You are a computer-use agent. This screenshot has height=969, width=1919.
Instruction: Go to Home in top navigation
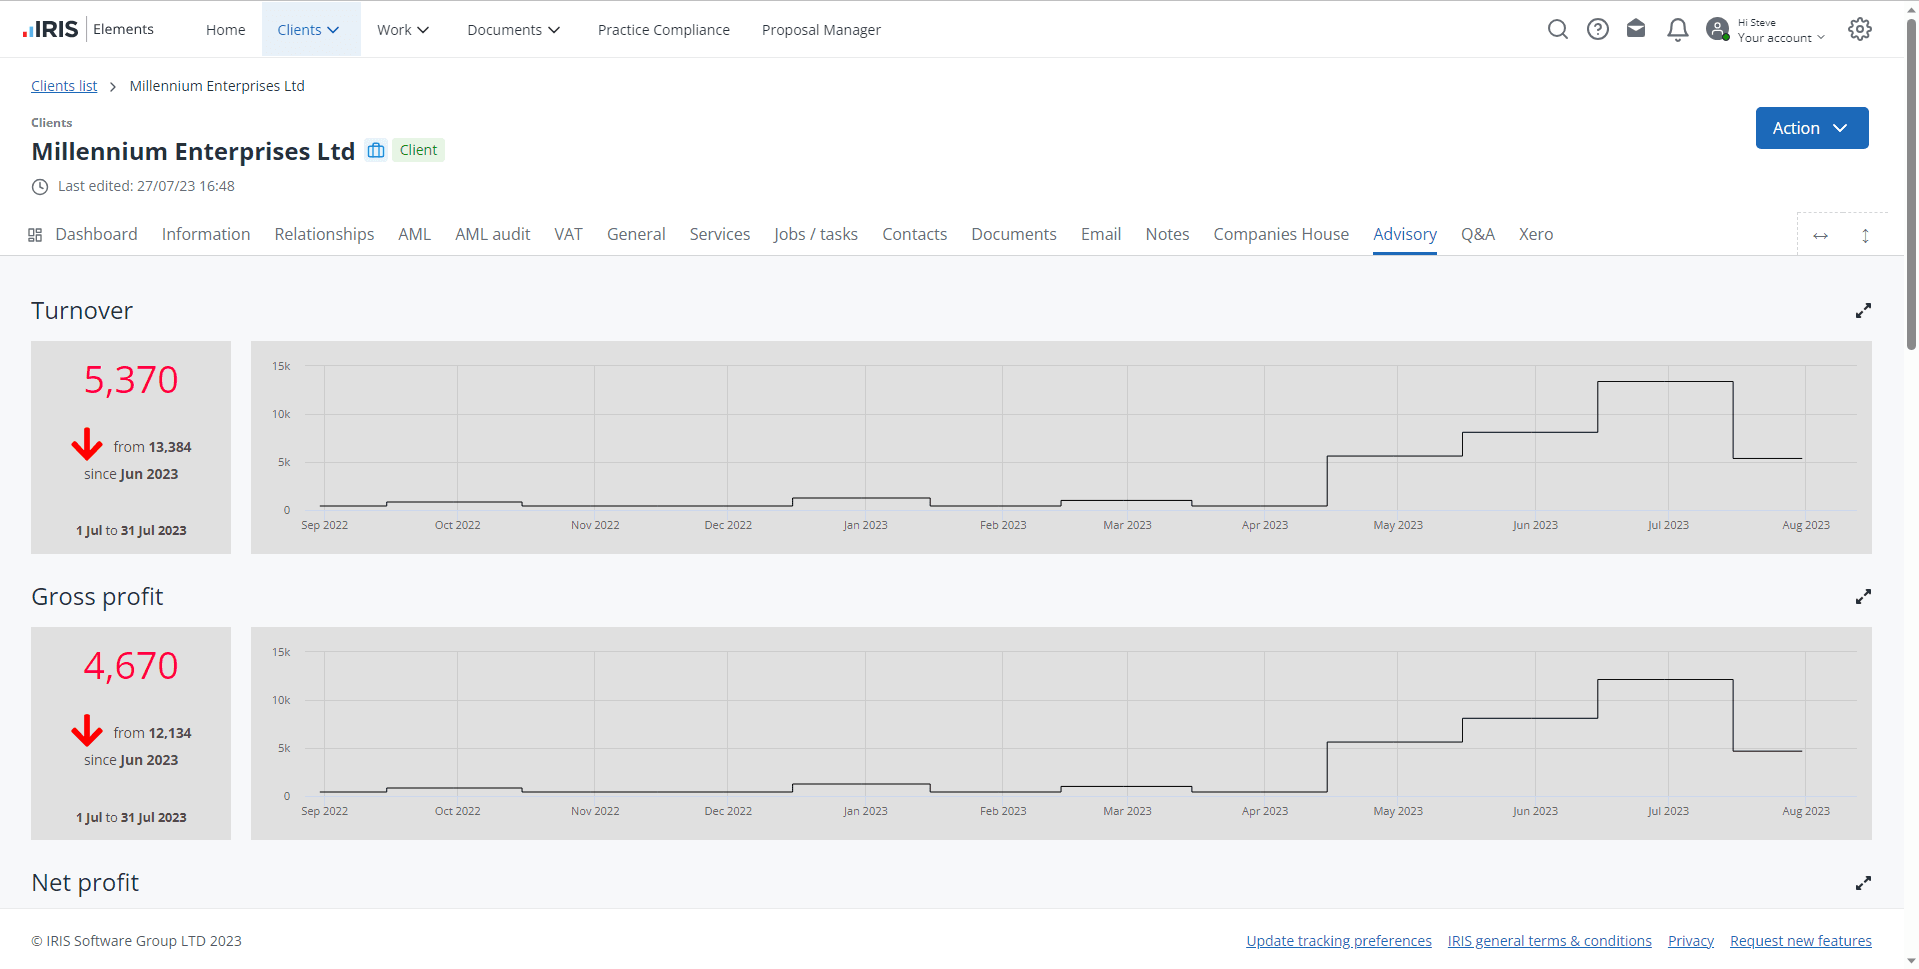tap(226, 30)
